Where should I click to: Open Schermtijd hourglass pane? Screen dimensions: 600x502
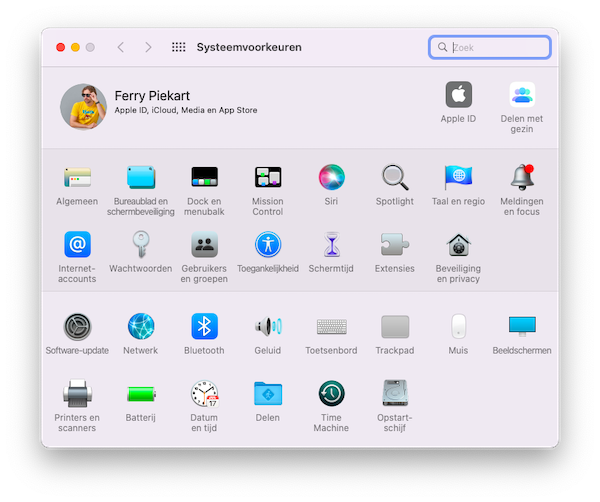[331, 244]
